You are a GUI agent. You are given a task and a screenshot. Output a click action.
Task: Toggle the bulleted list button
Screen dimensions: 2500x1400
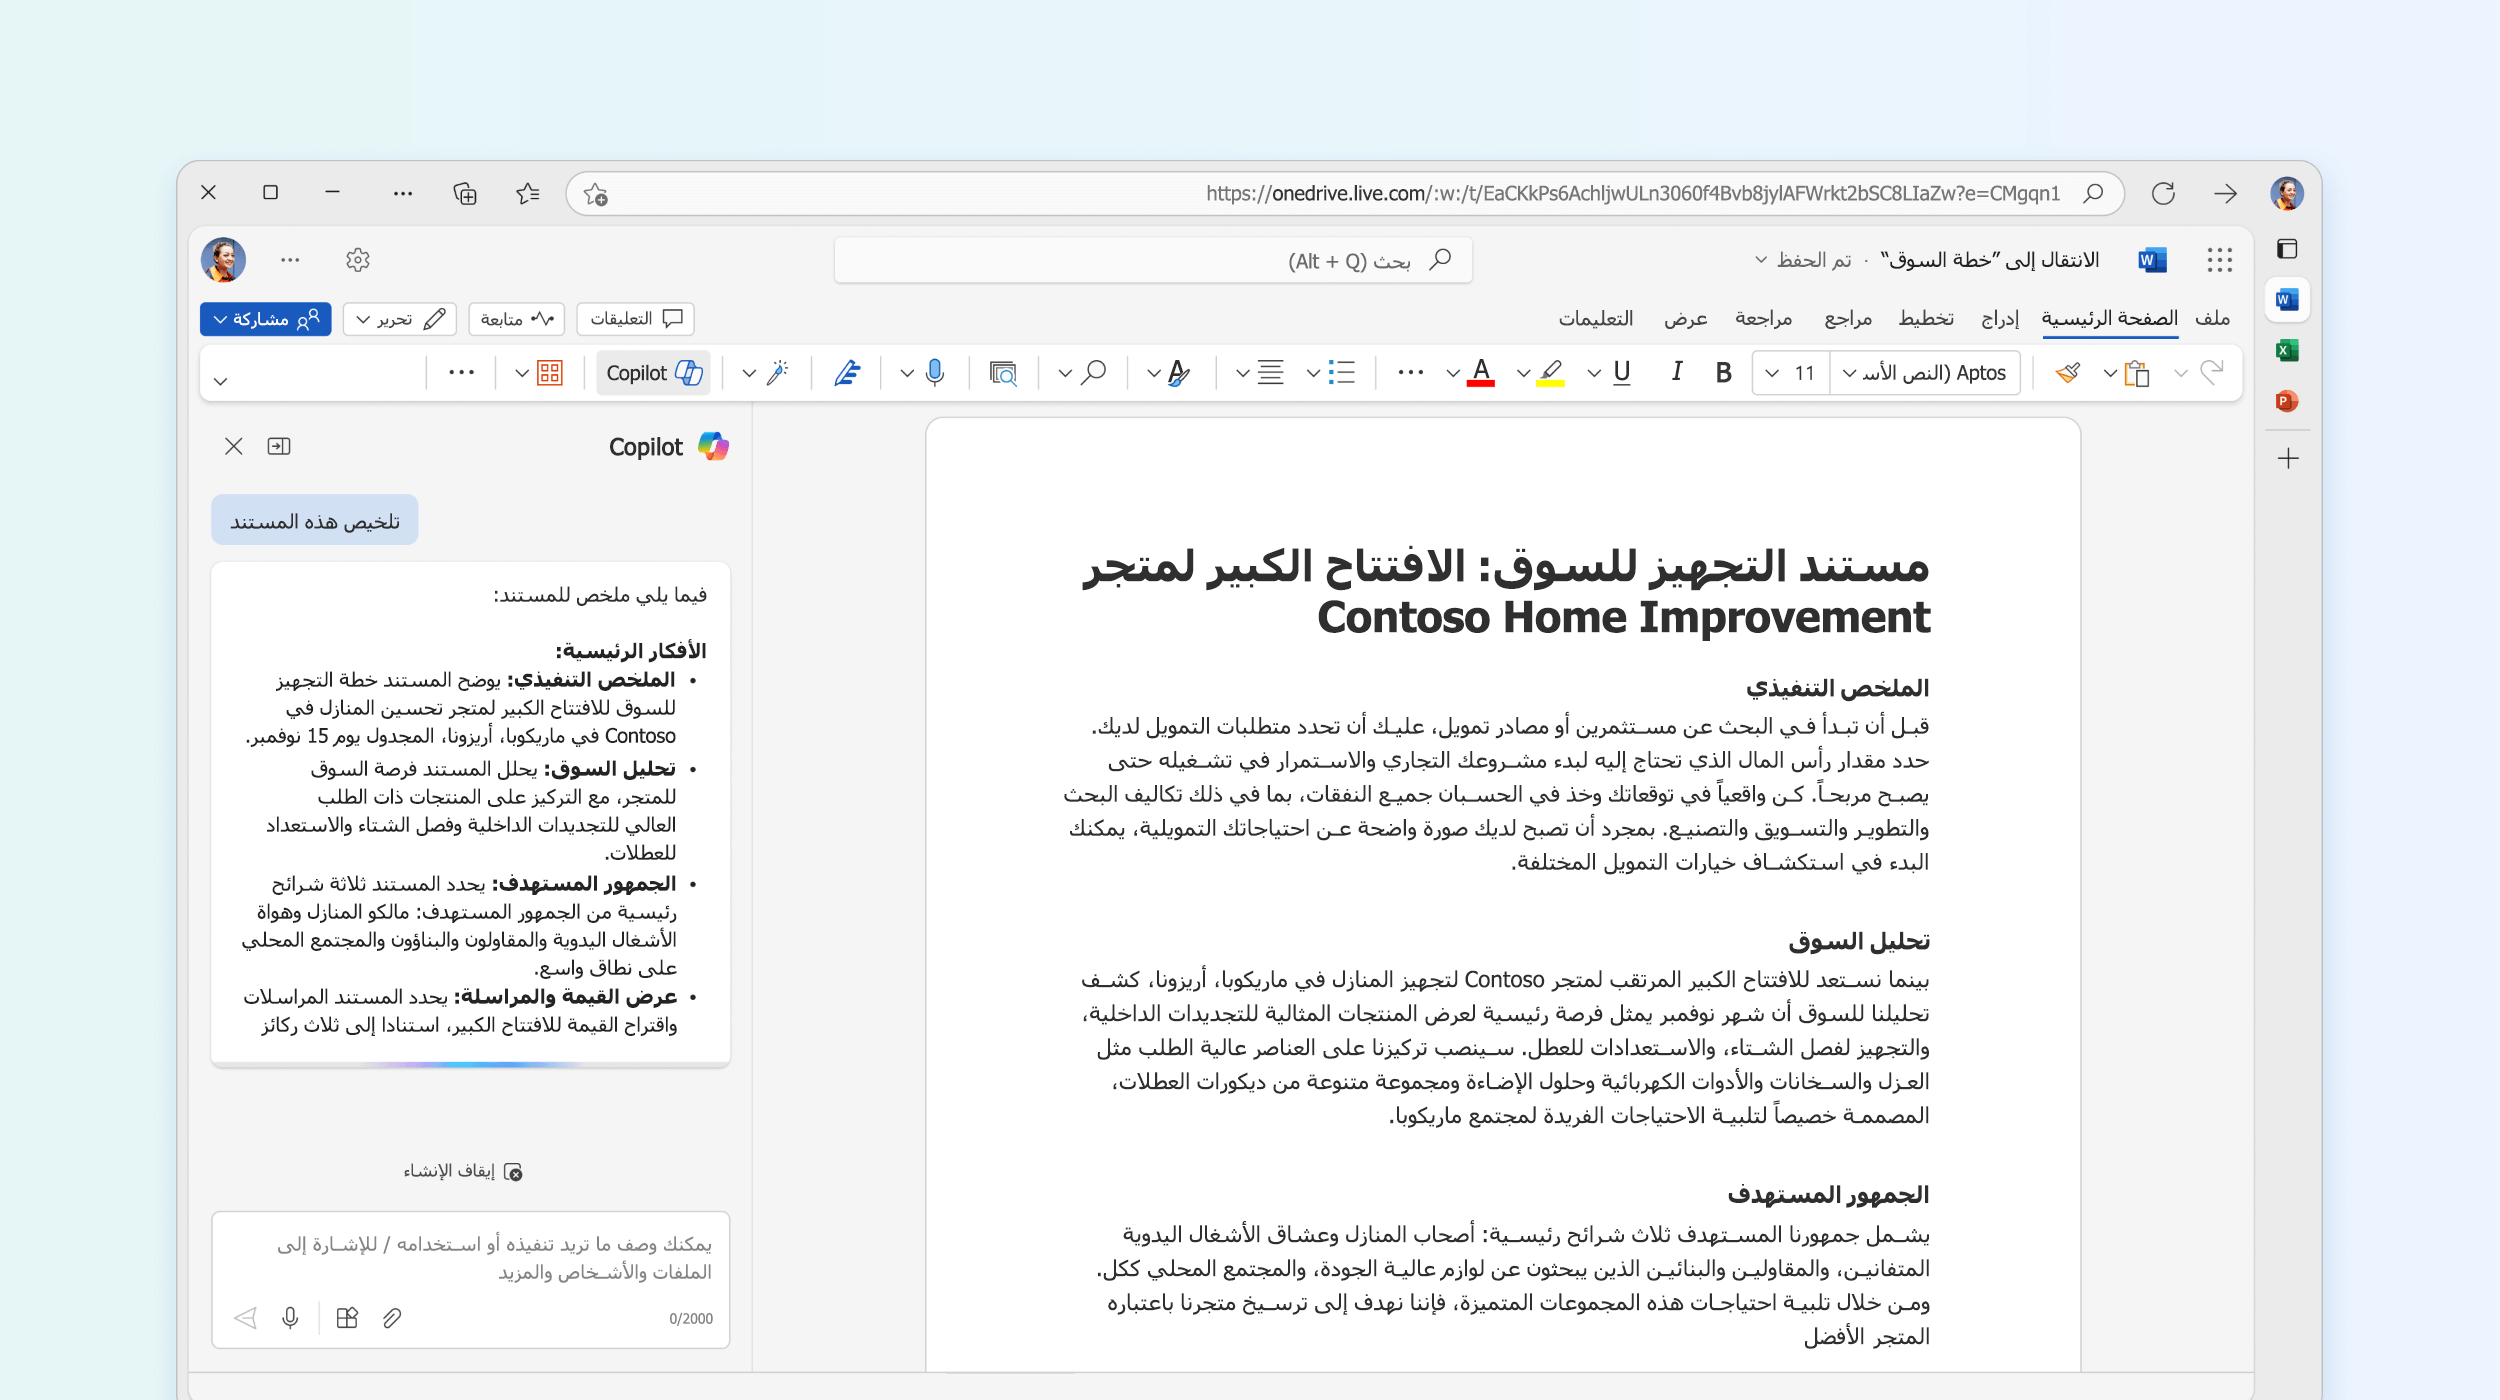coord(1342,373)
